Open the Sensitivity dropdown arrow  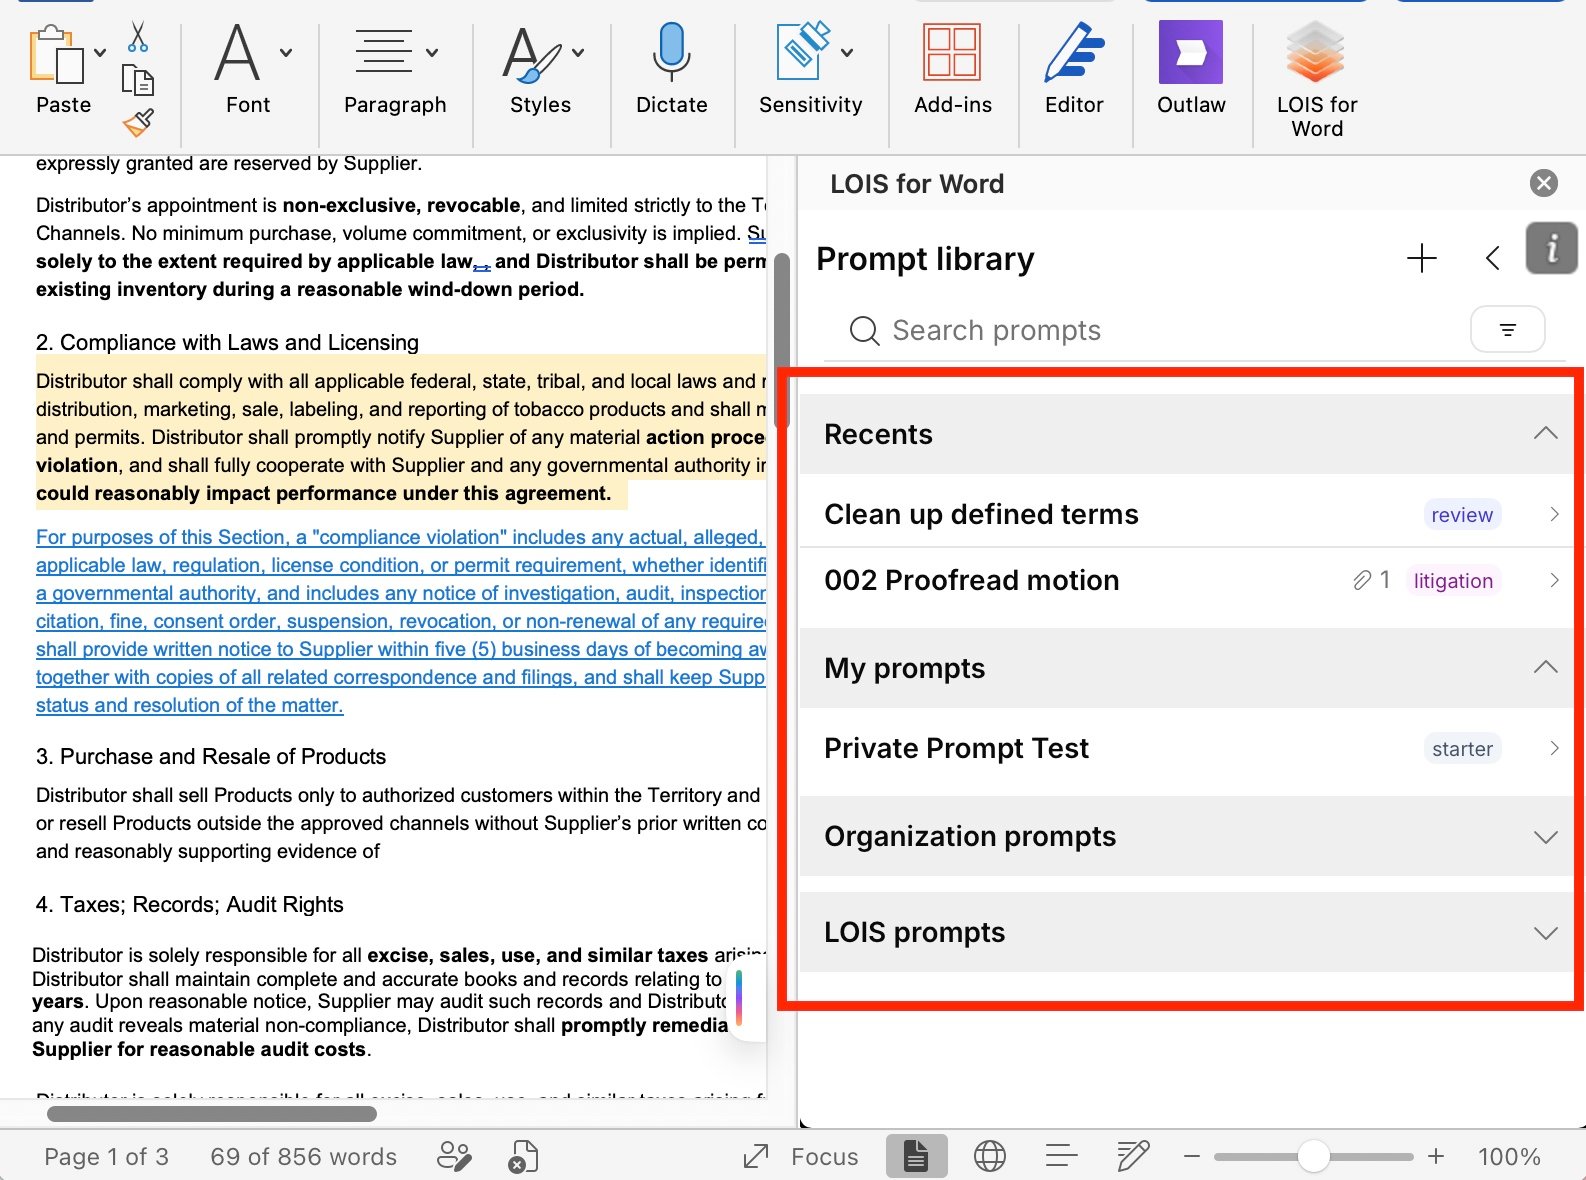[846, 53]
